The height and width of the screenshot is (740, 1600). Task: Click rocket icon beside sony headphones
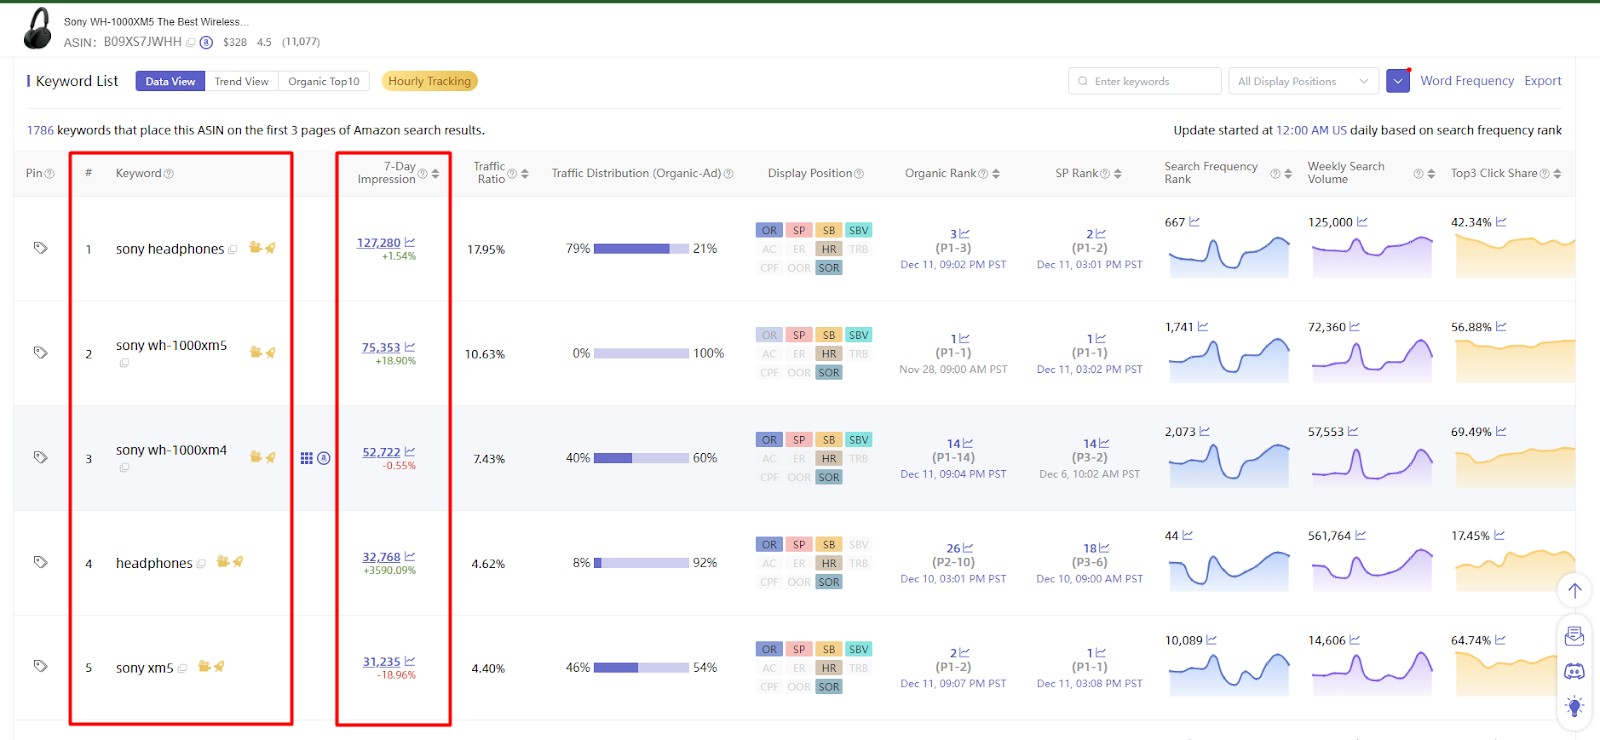(270, 248)
